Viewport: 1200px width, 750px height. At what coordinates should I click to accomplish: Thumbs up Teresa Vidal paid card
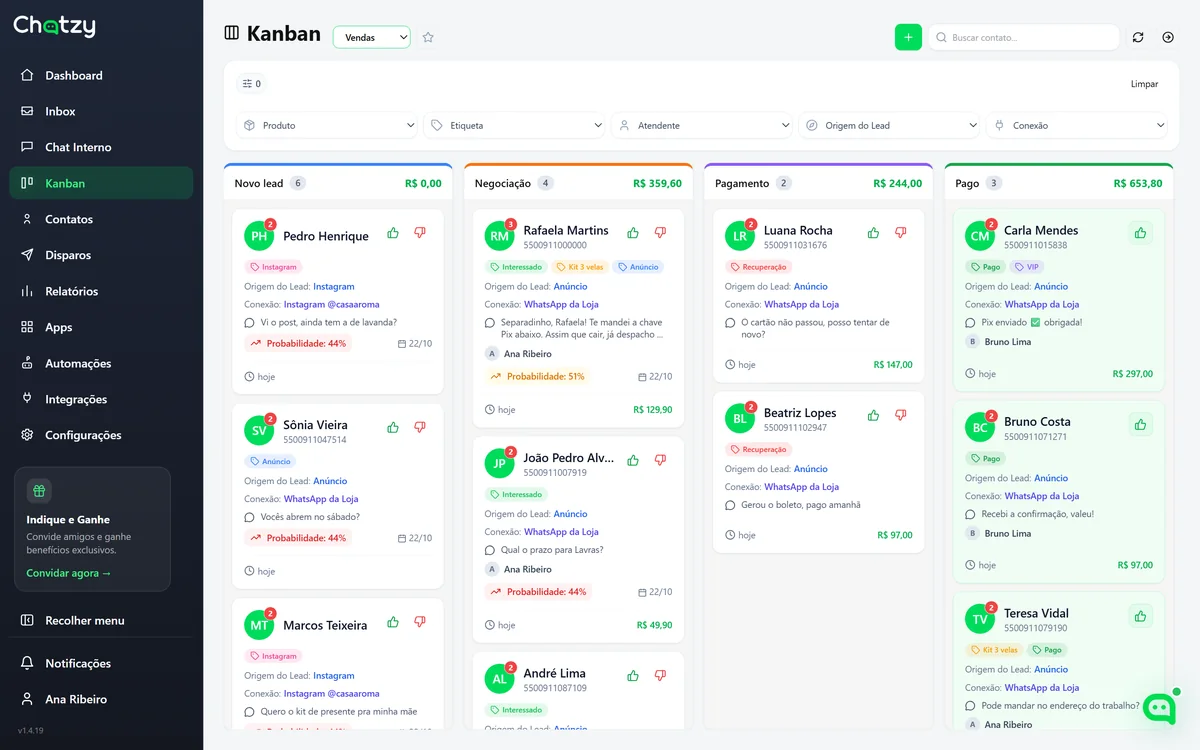coord(1140,616)
